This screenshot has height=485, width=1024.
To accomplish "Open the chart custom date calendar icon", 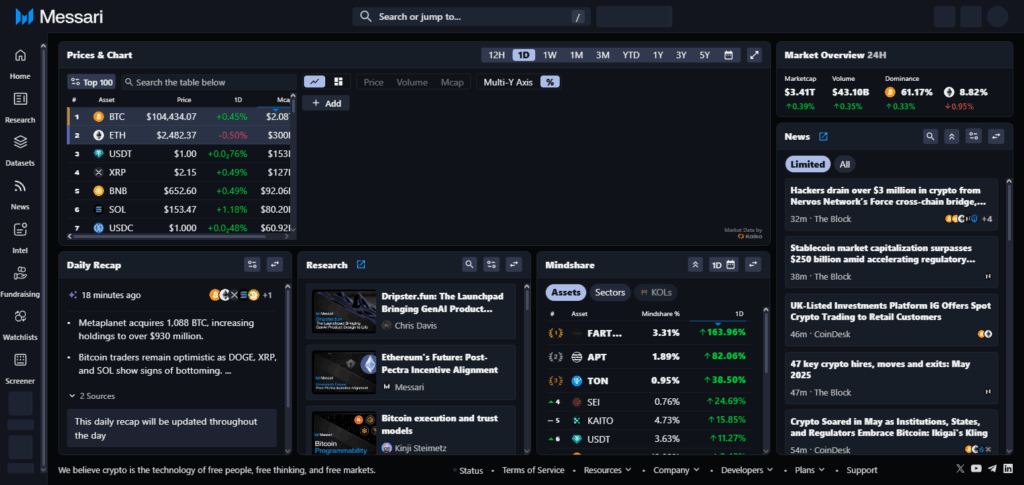I will point(729,55).
